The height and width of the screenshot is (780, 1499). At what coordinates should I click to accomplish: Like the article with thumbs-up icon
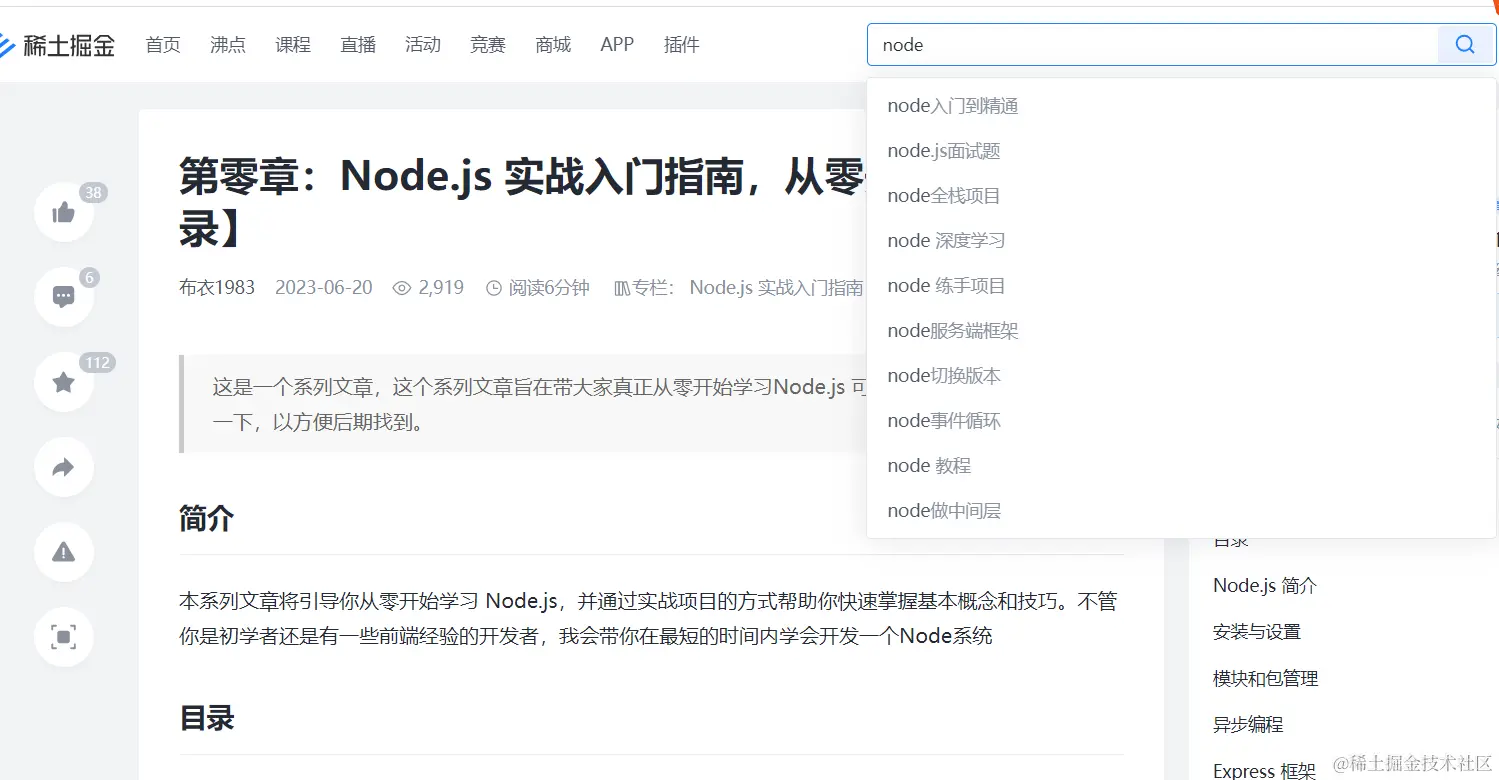click(x=64, y=212)
